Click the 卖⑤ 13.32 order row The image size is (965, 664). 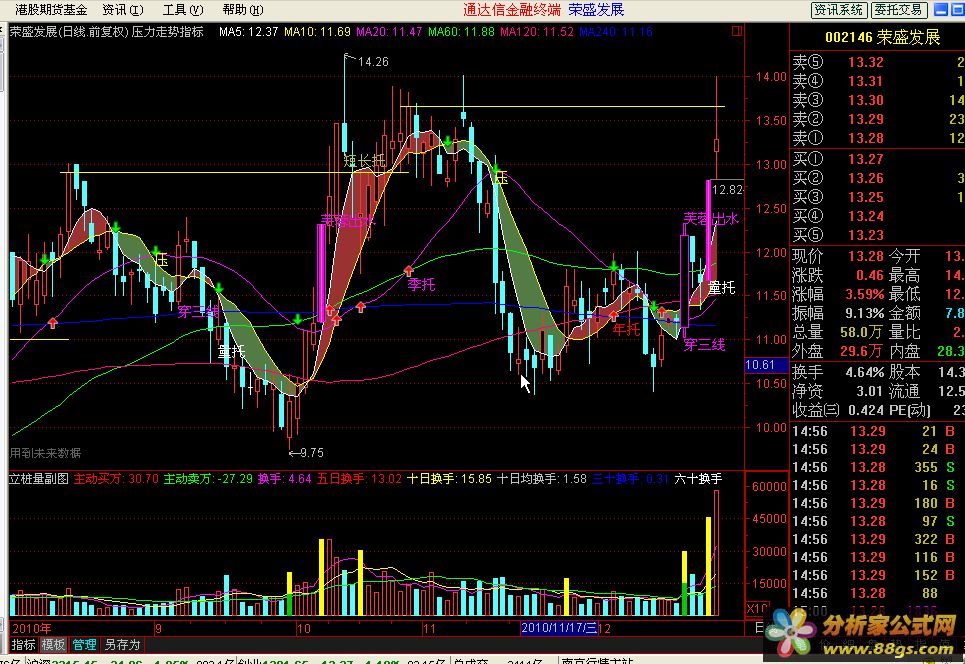(878, 62)
